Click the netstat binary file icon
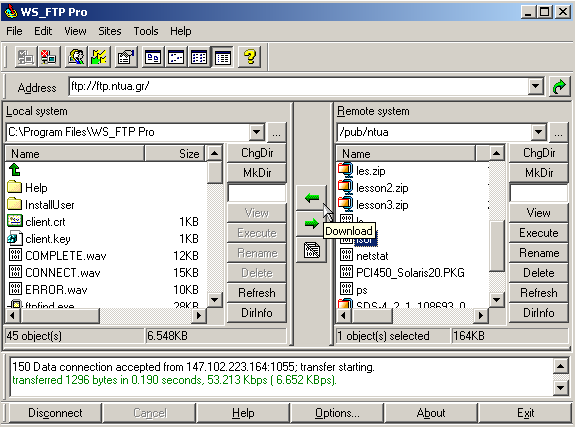This screenshot has width=575, height=427. click(x=346, y=255)
